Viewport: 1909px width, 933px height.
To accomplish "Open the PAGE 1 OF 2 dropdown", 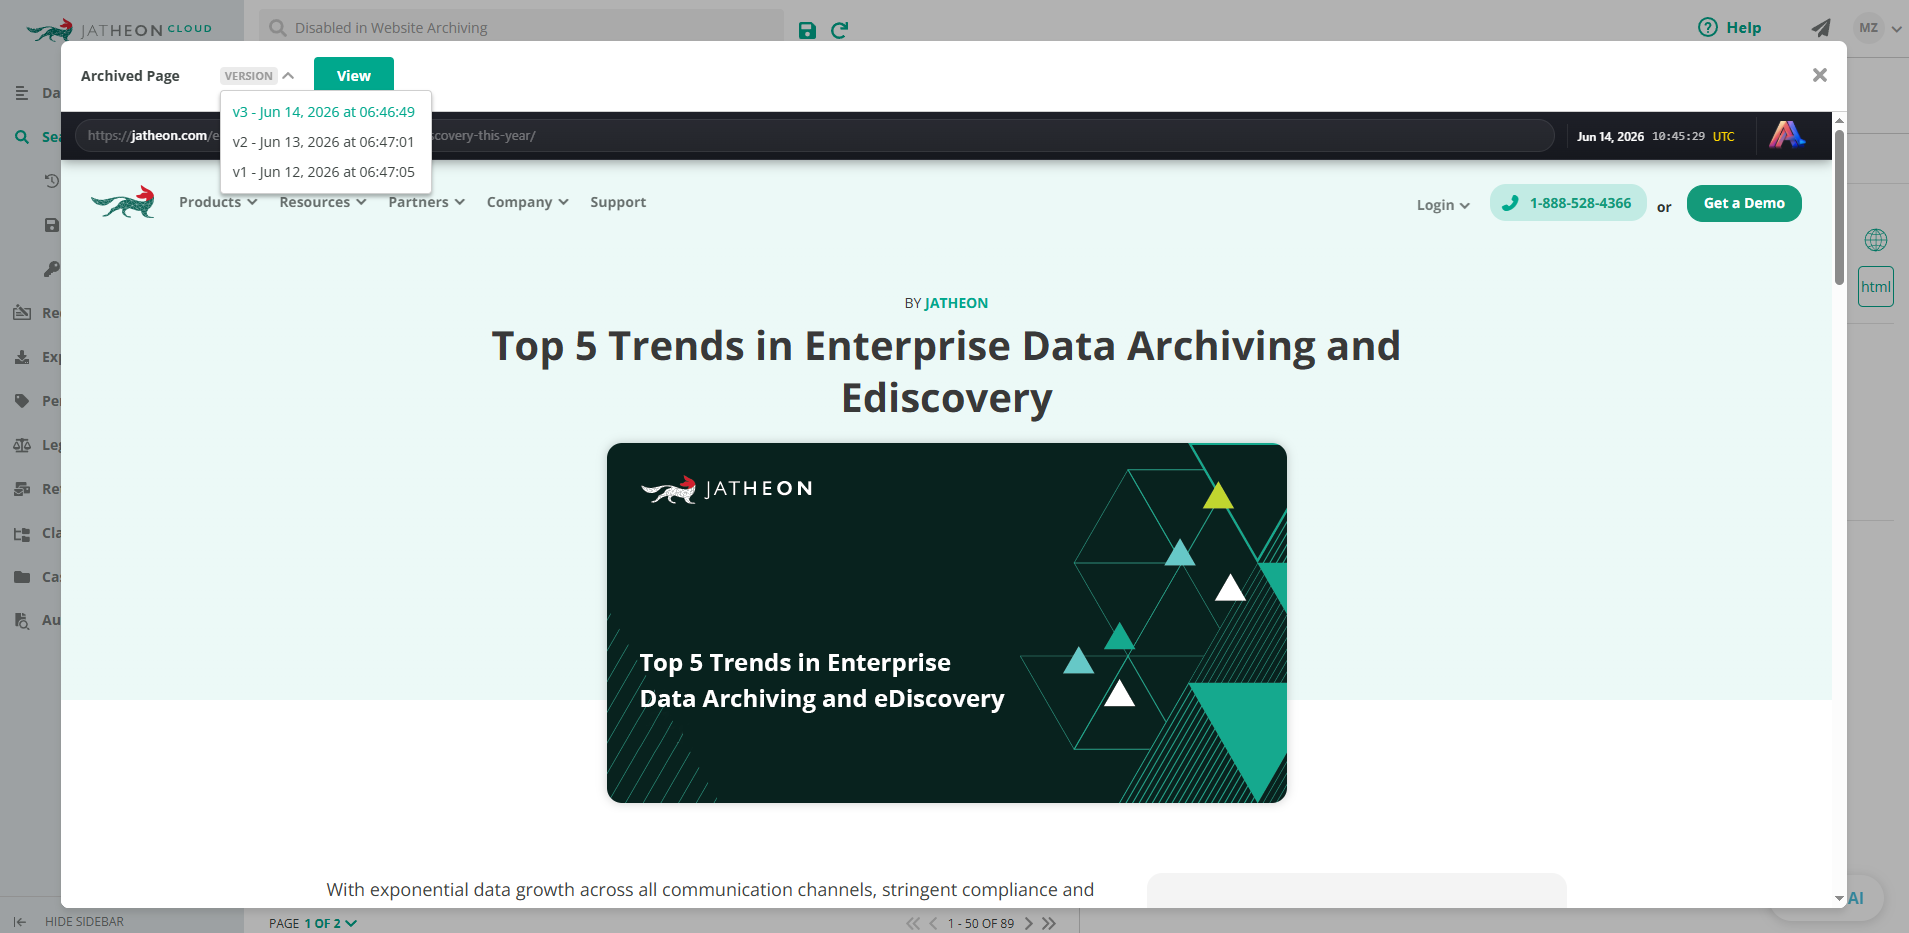I will click(x=313, y=923).
